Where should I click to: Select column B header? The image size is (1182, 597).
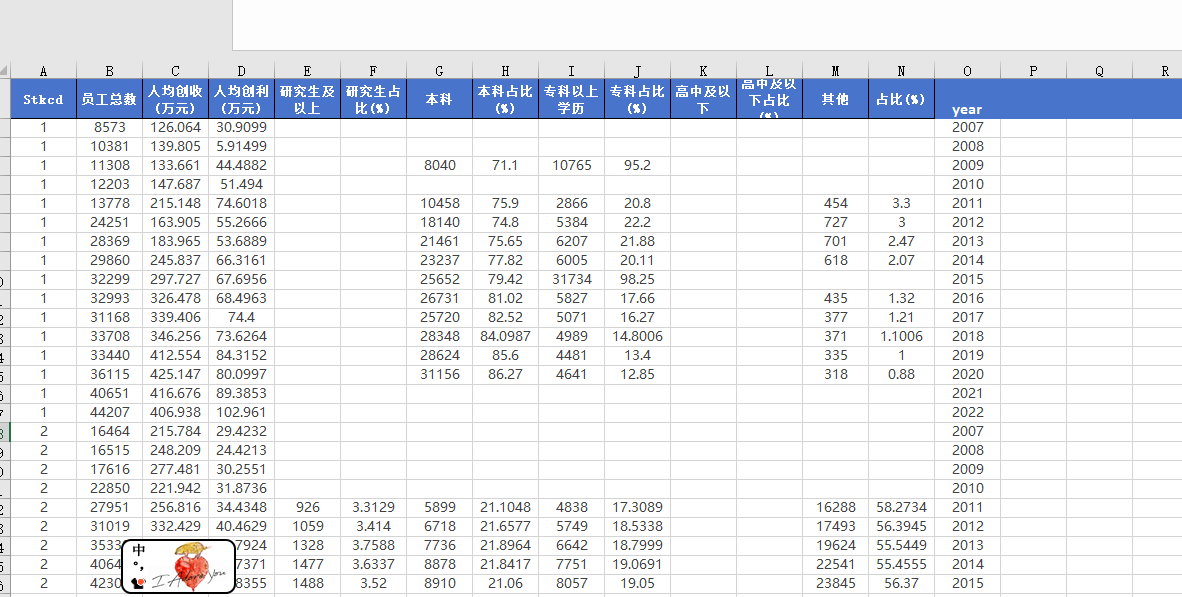point(109,71)
